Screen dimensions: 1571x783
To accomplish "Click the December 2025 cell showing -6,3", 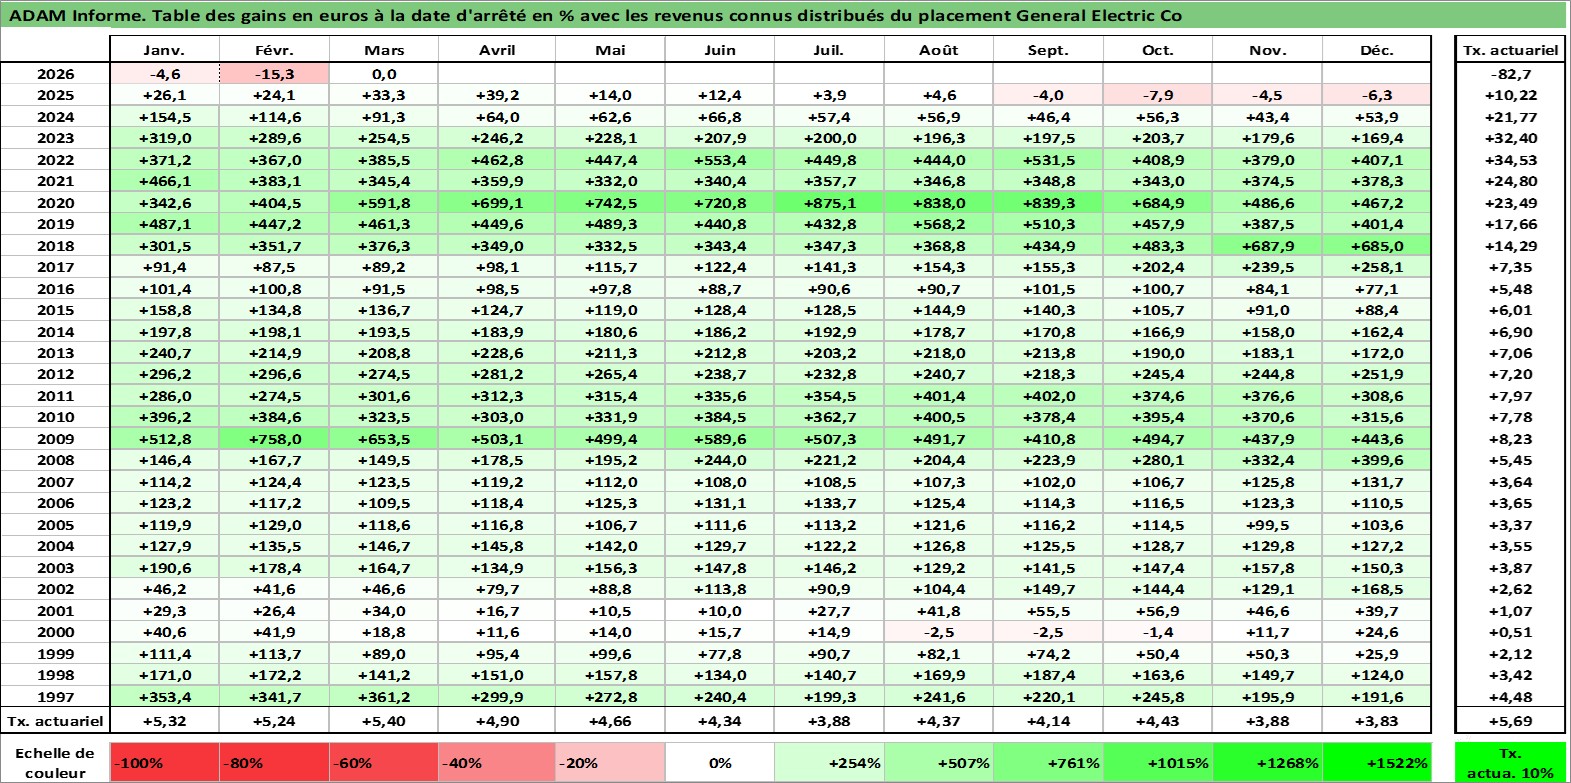I will 1376,95.
